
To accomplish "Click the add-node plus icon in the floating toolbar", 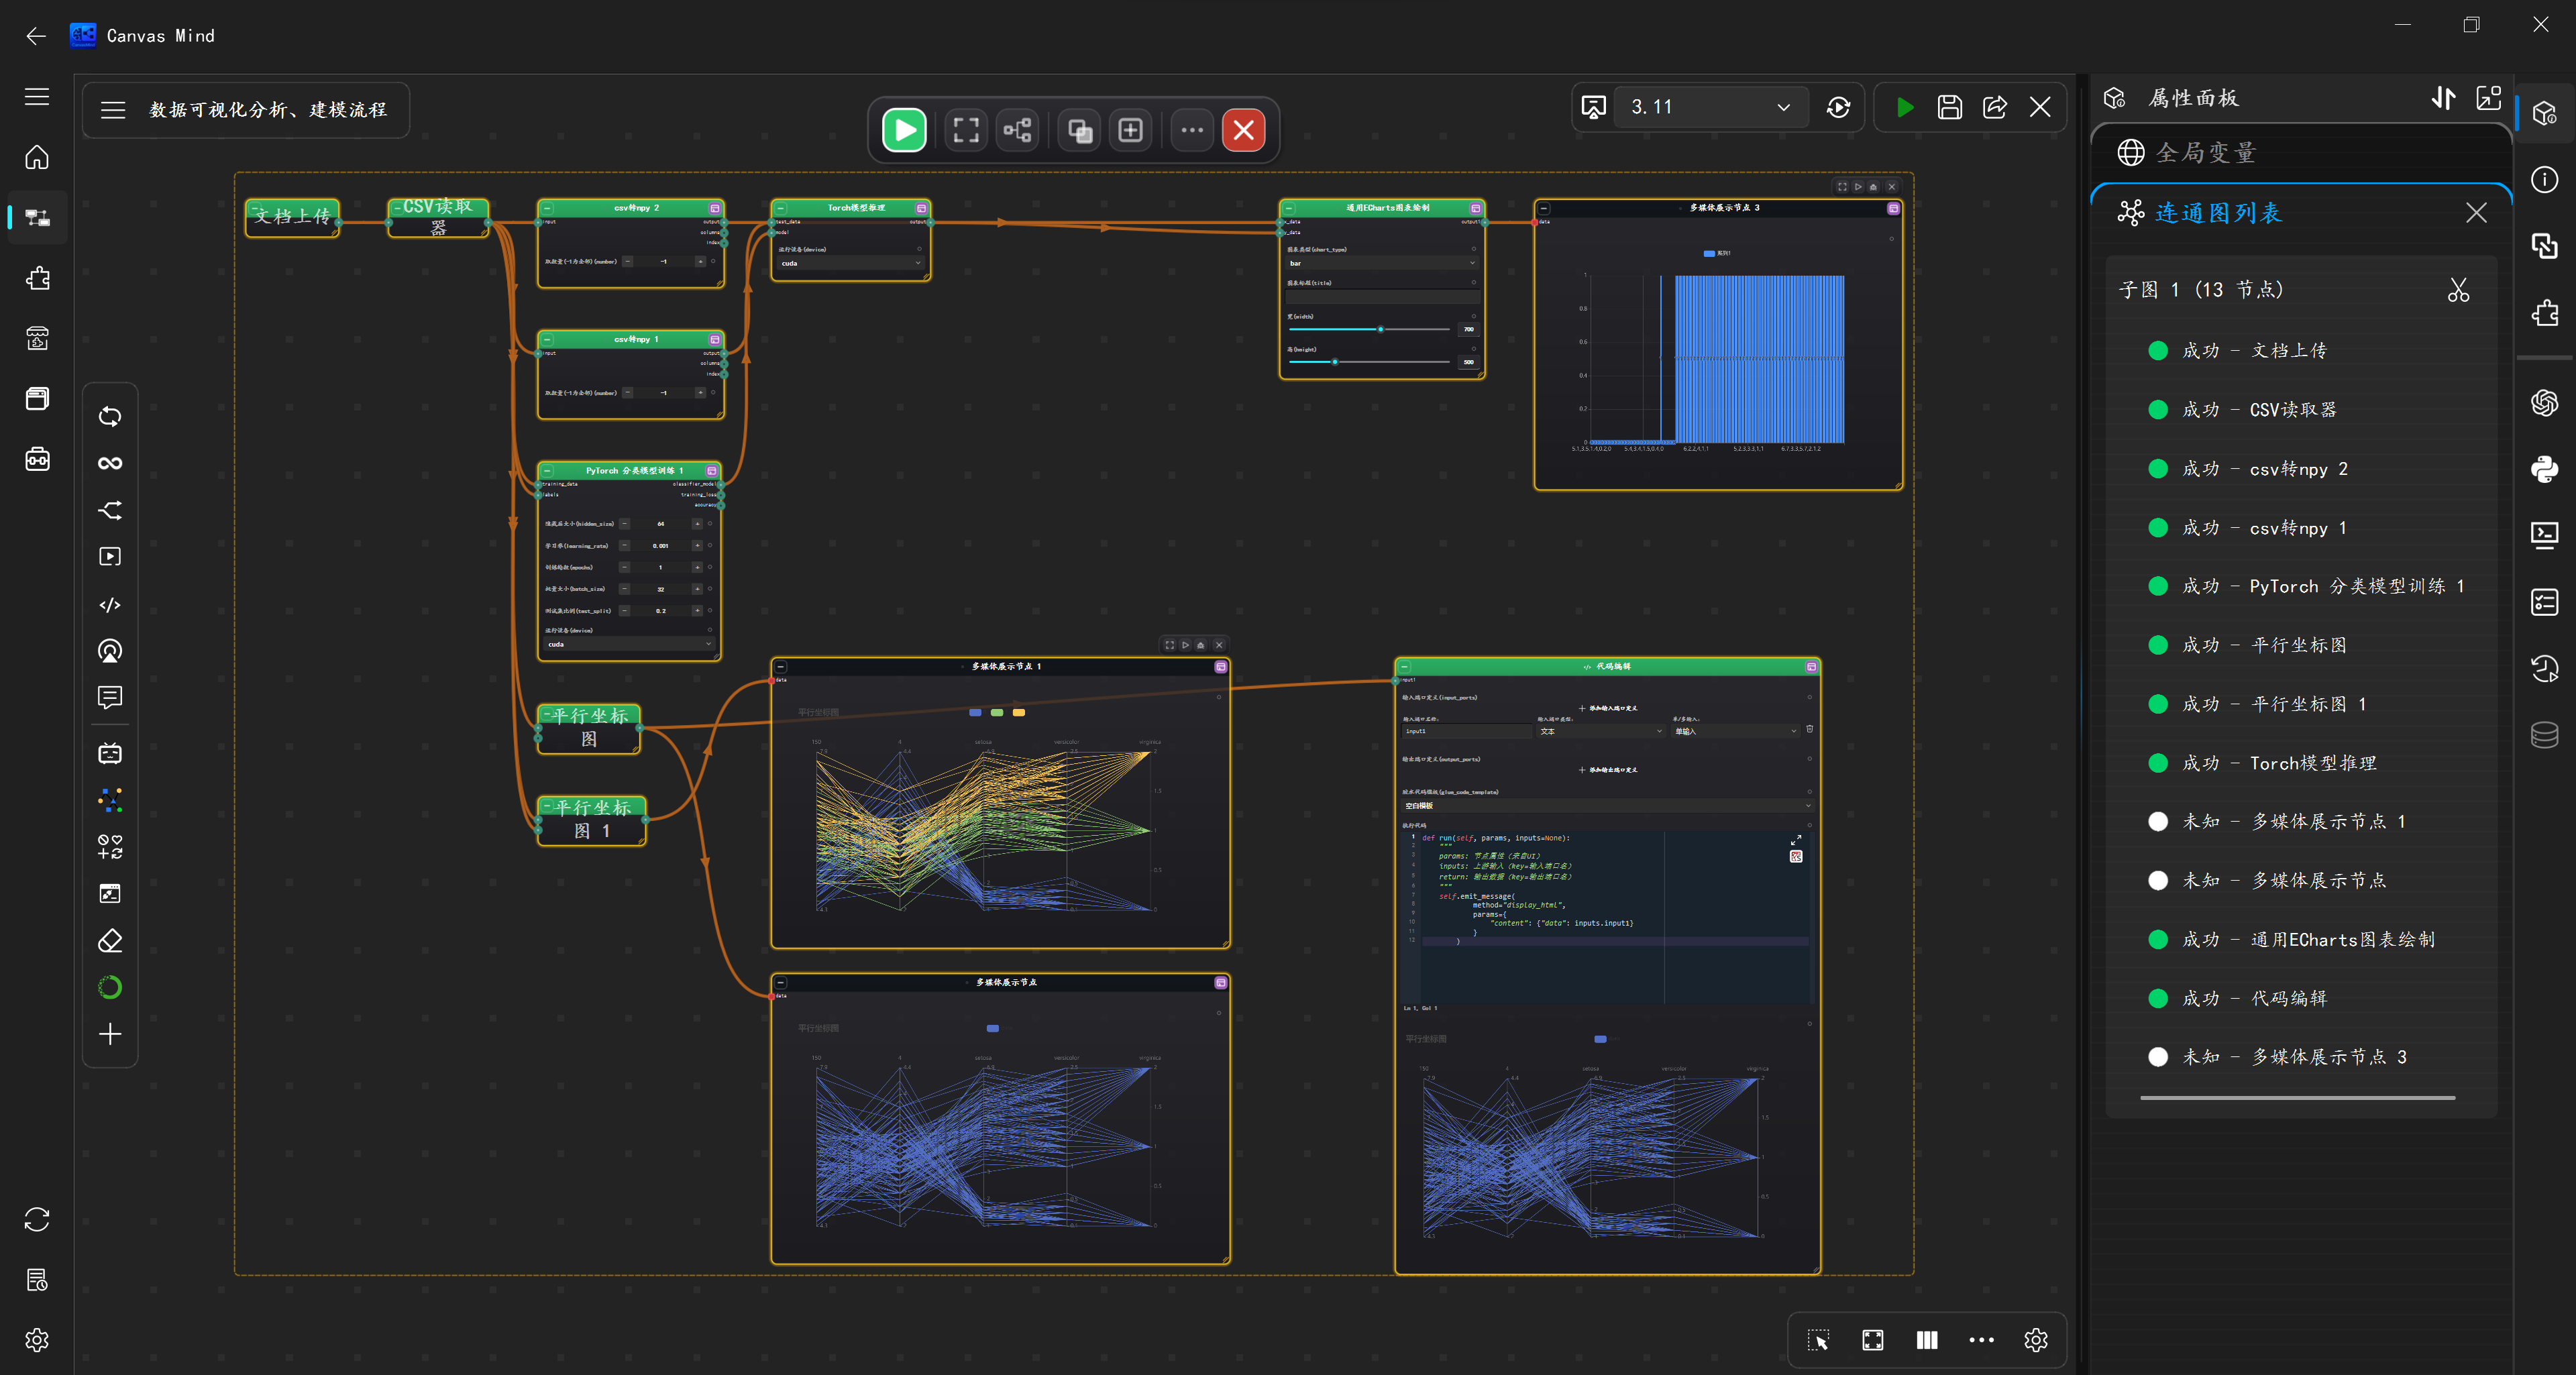I will coord(1131,130).
